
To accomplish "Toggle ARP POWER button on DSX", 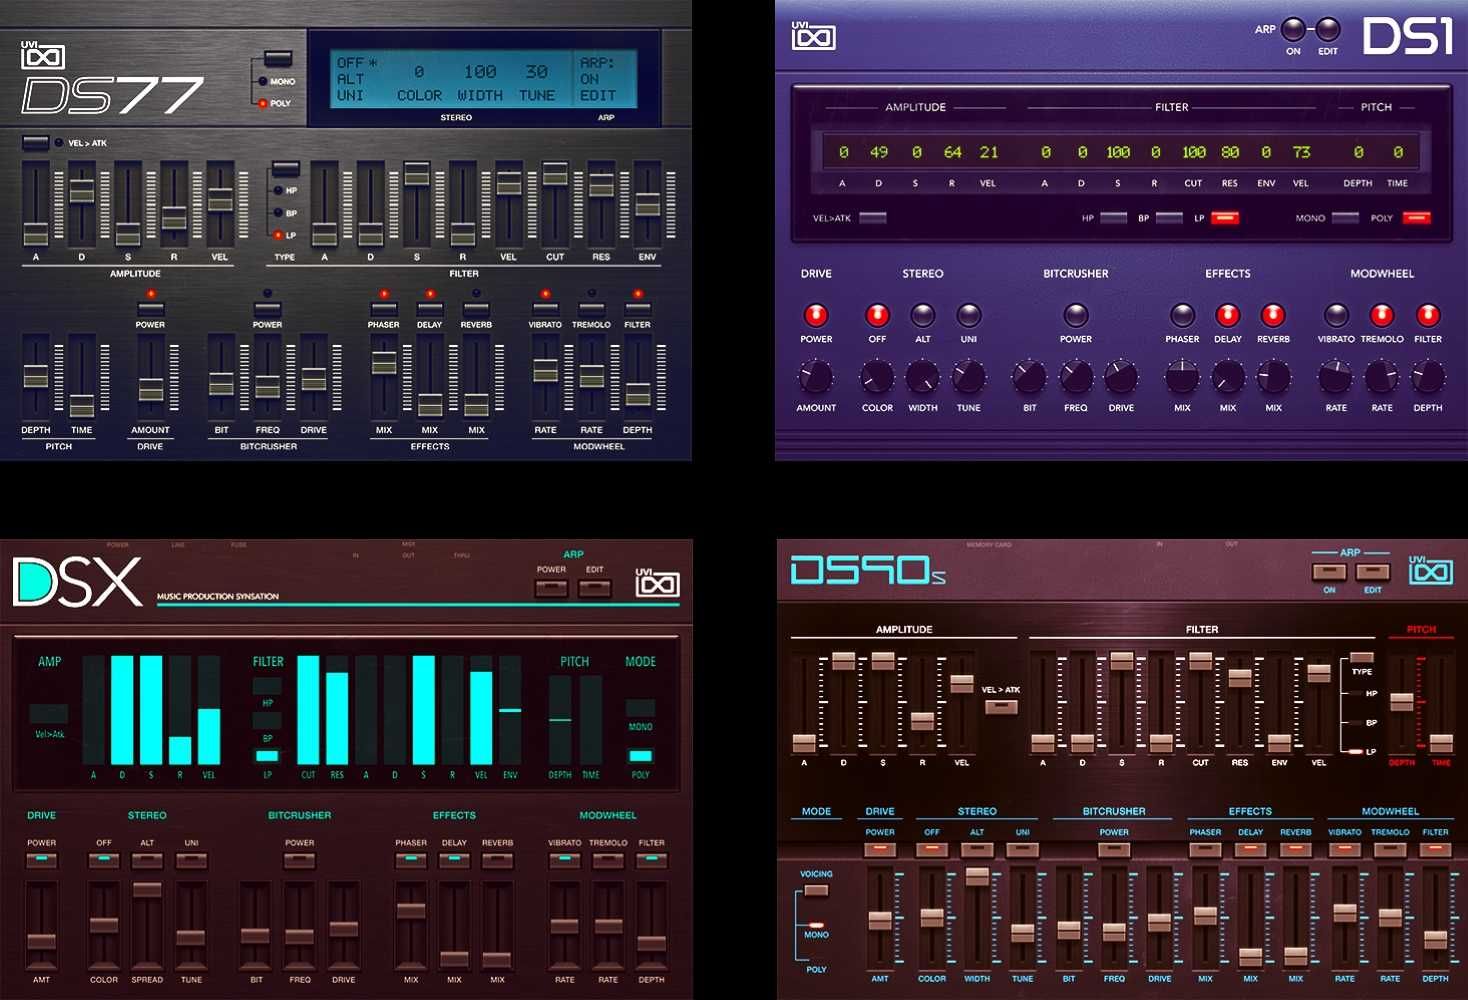I will point(551,587).
